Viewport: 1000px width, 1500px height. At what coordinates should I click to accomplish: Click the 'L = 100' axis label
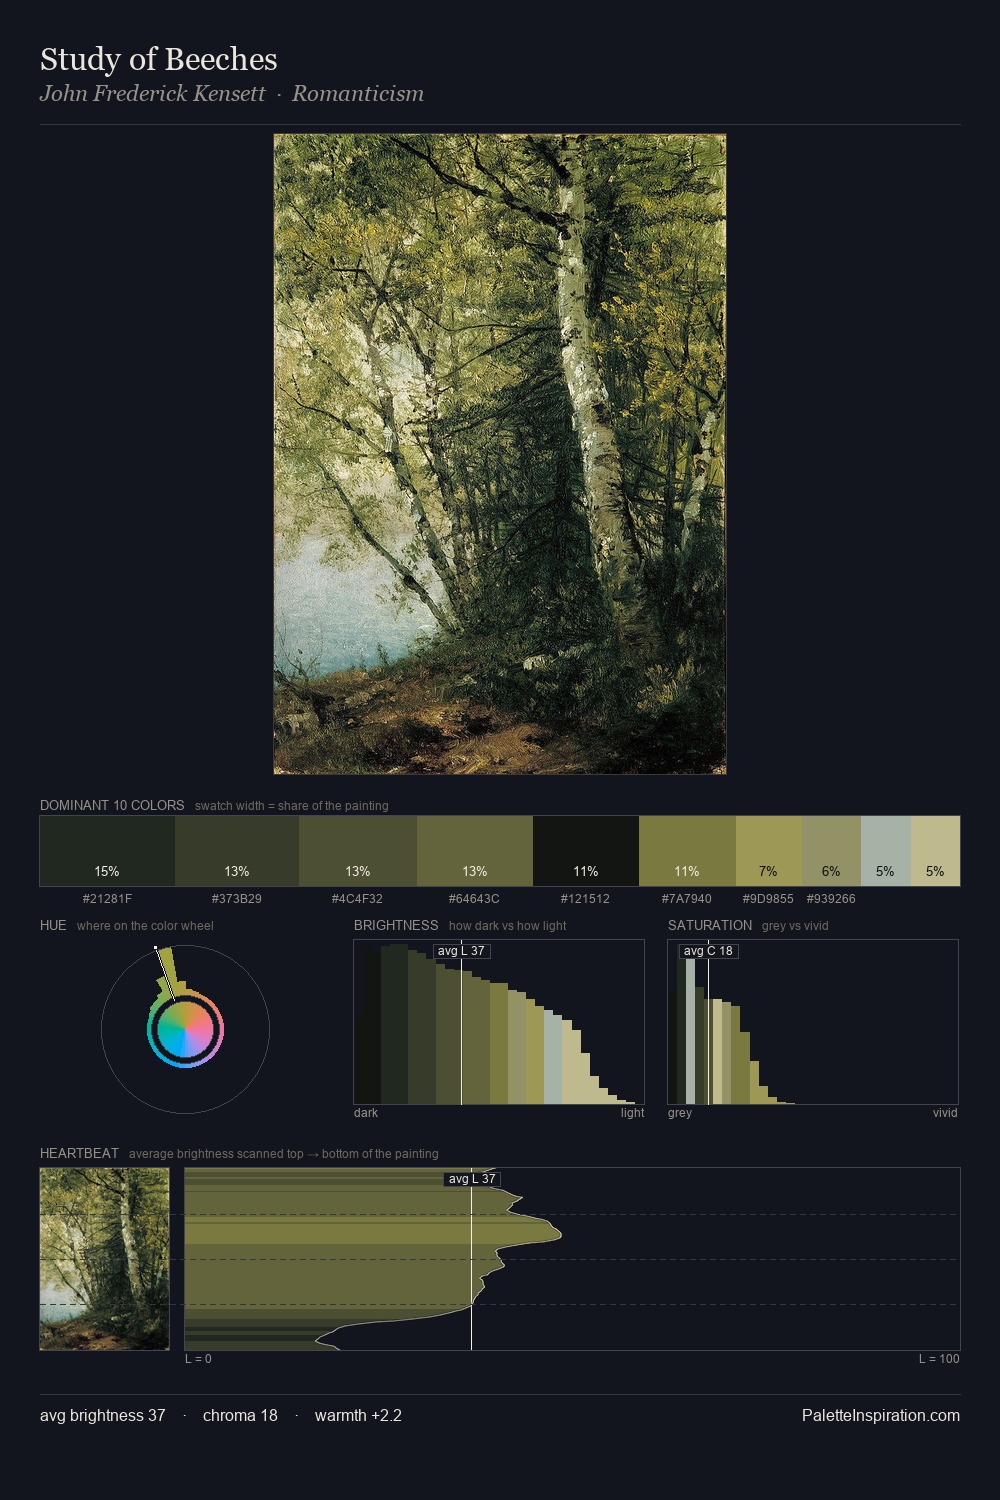939,1358
